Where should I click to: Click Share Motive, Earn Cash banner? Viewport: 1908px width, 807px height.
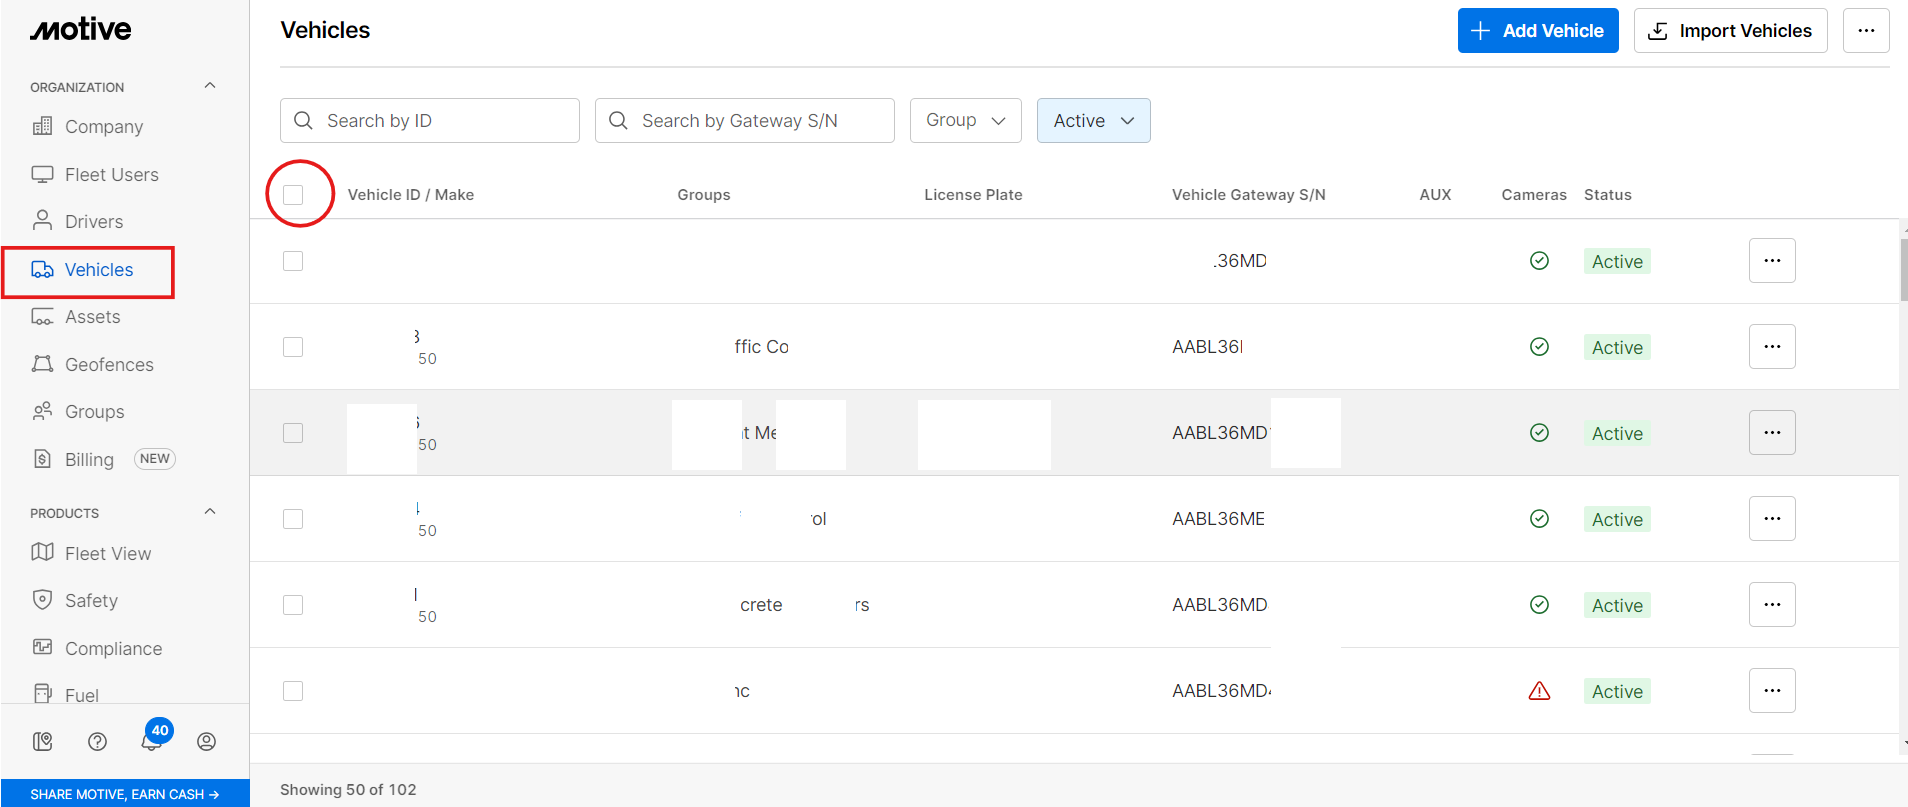(x=125, y=794)
